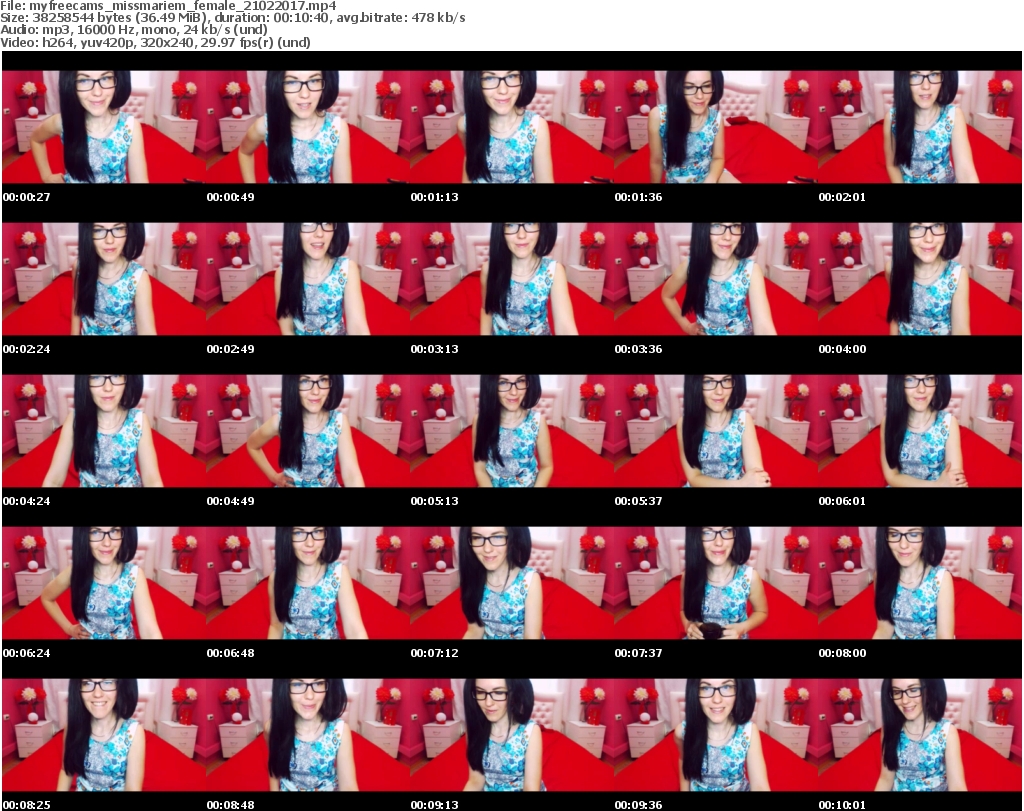Select the thumbnail frame at 00:05:37
This screenshot has width=1024, height=811.
(716, 431)
